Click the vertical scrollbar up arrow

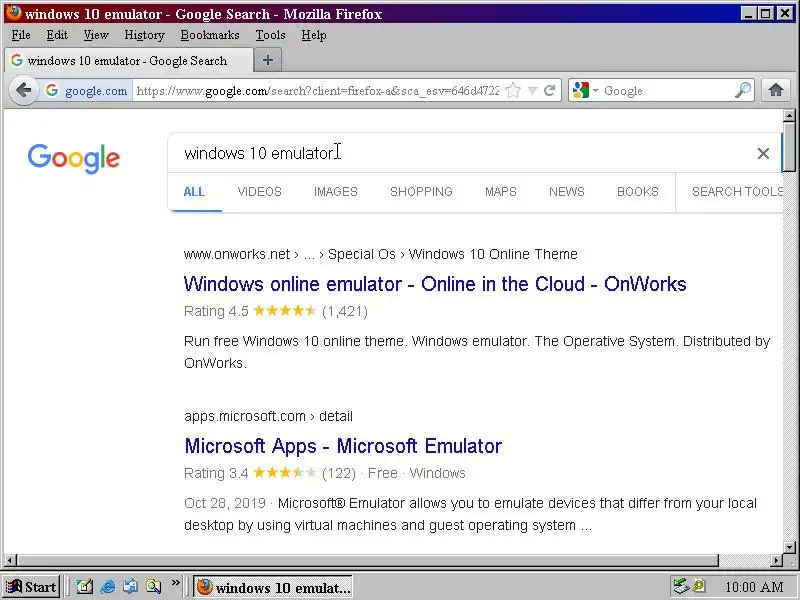789,116
